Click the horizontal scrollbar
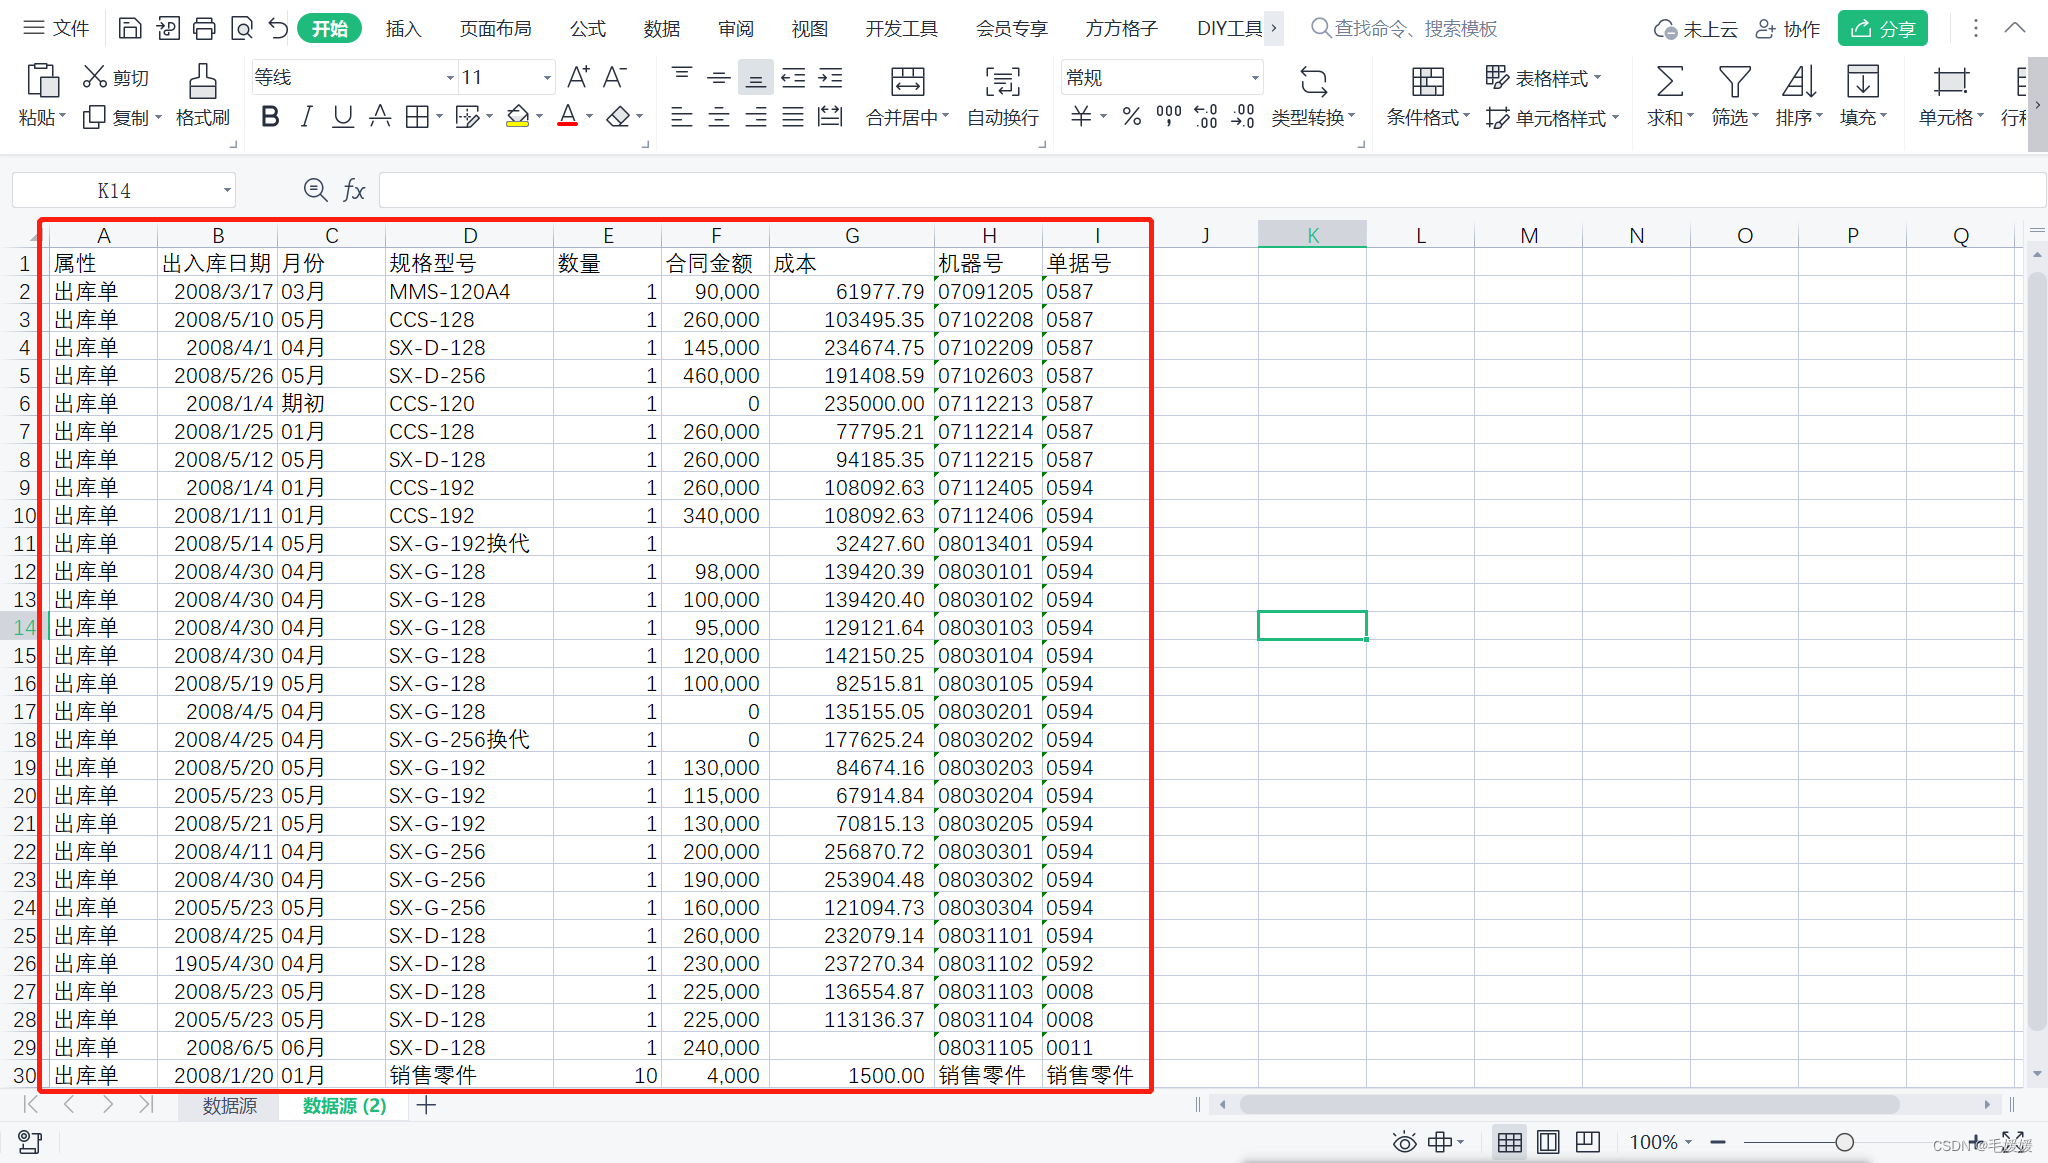This screenshot has height=1163, width=2048. pyautogui.click(x=1570, y=1105)
